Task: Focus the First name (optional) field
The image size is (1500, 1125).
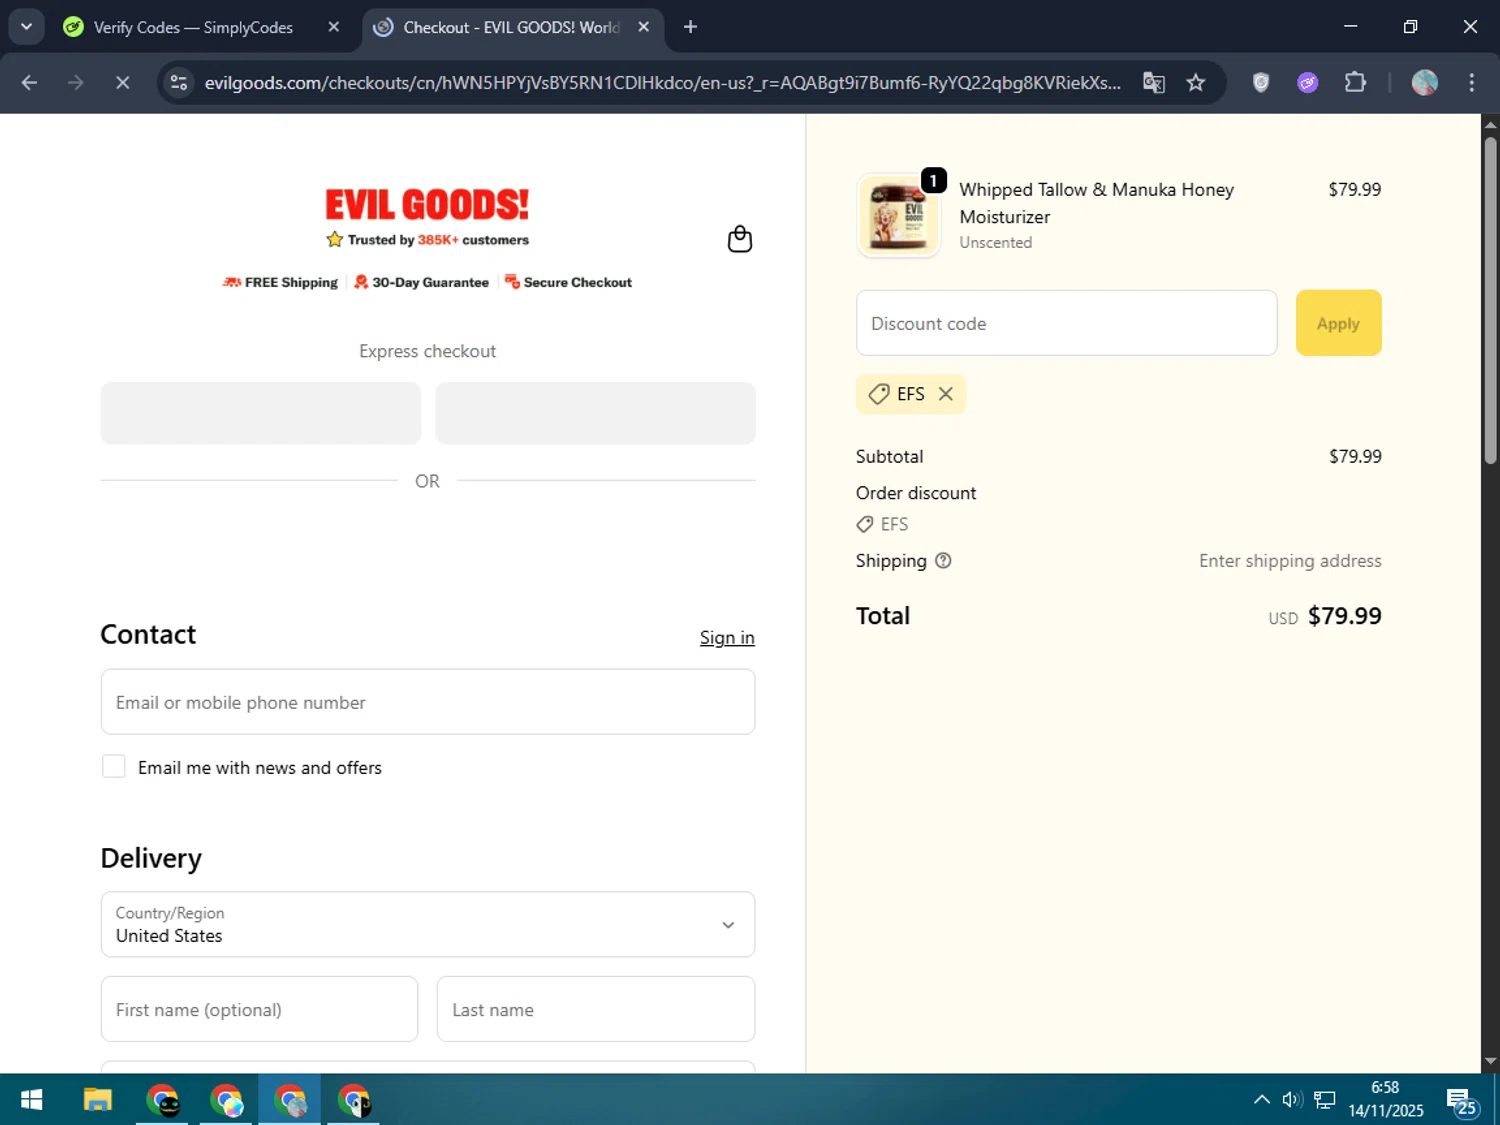Action: point(259,1009)
